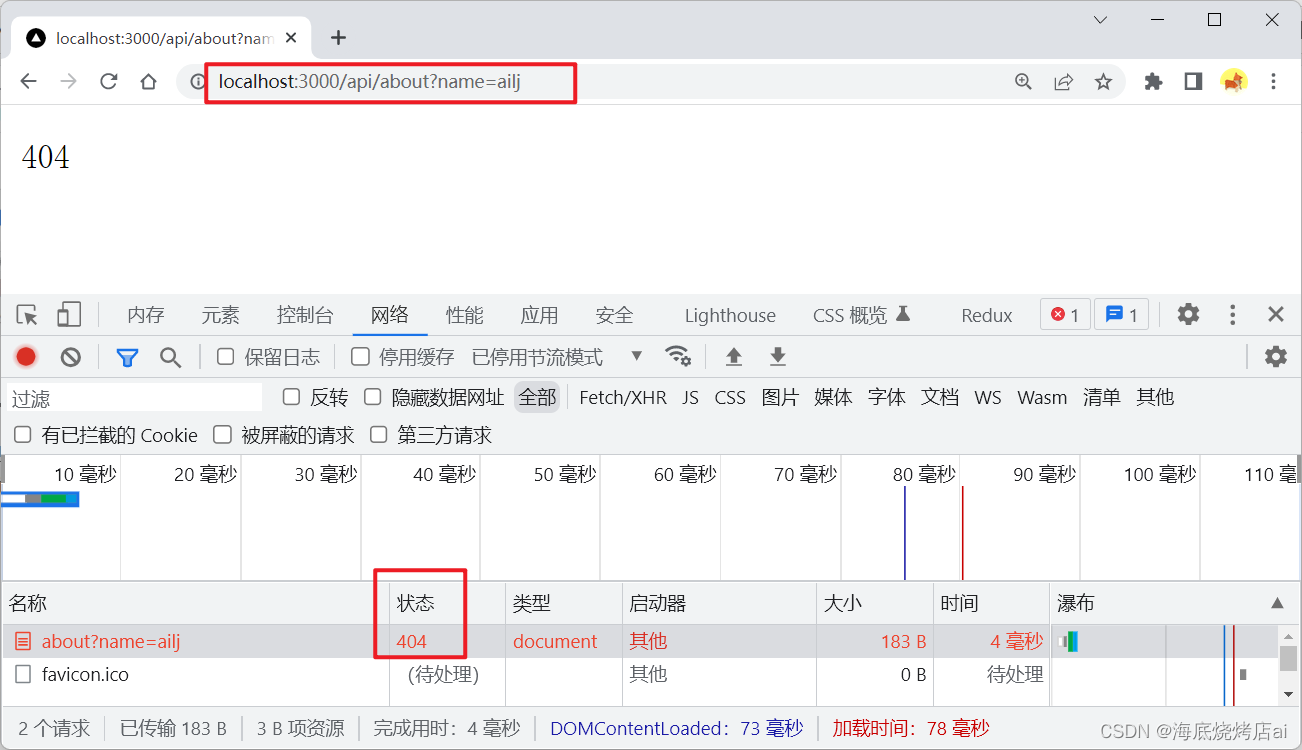Expand the throttling mode dropdown

click(x=636, y=356)
